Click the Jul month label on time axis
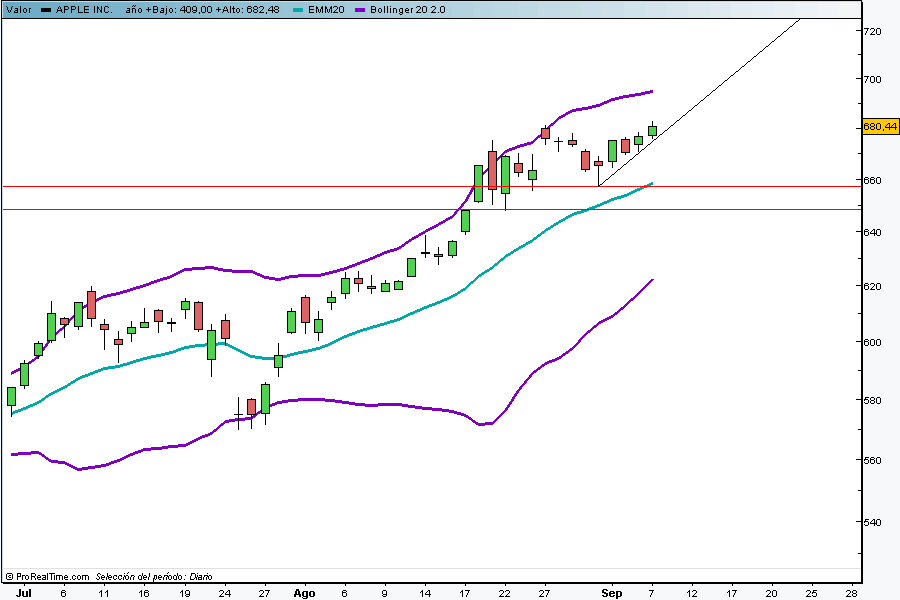 coord(23,593)
